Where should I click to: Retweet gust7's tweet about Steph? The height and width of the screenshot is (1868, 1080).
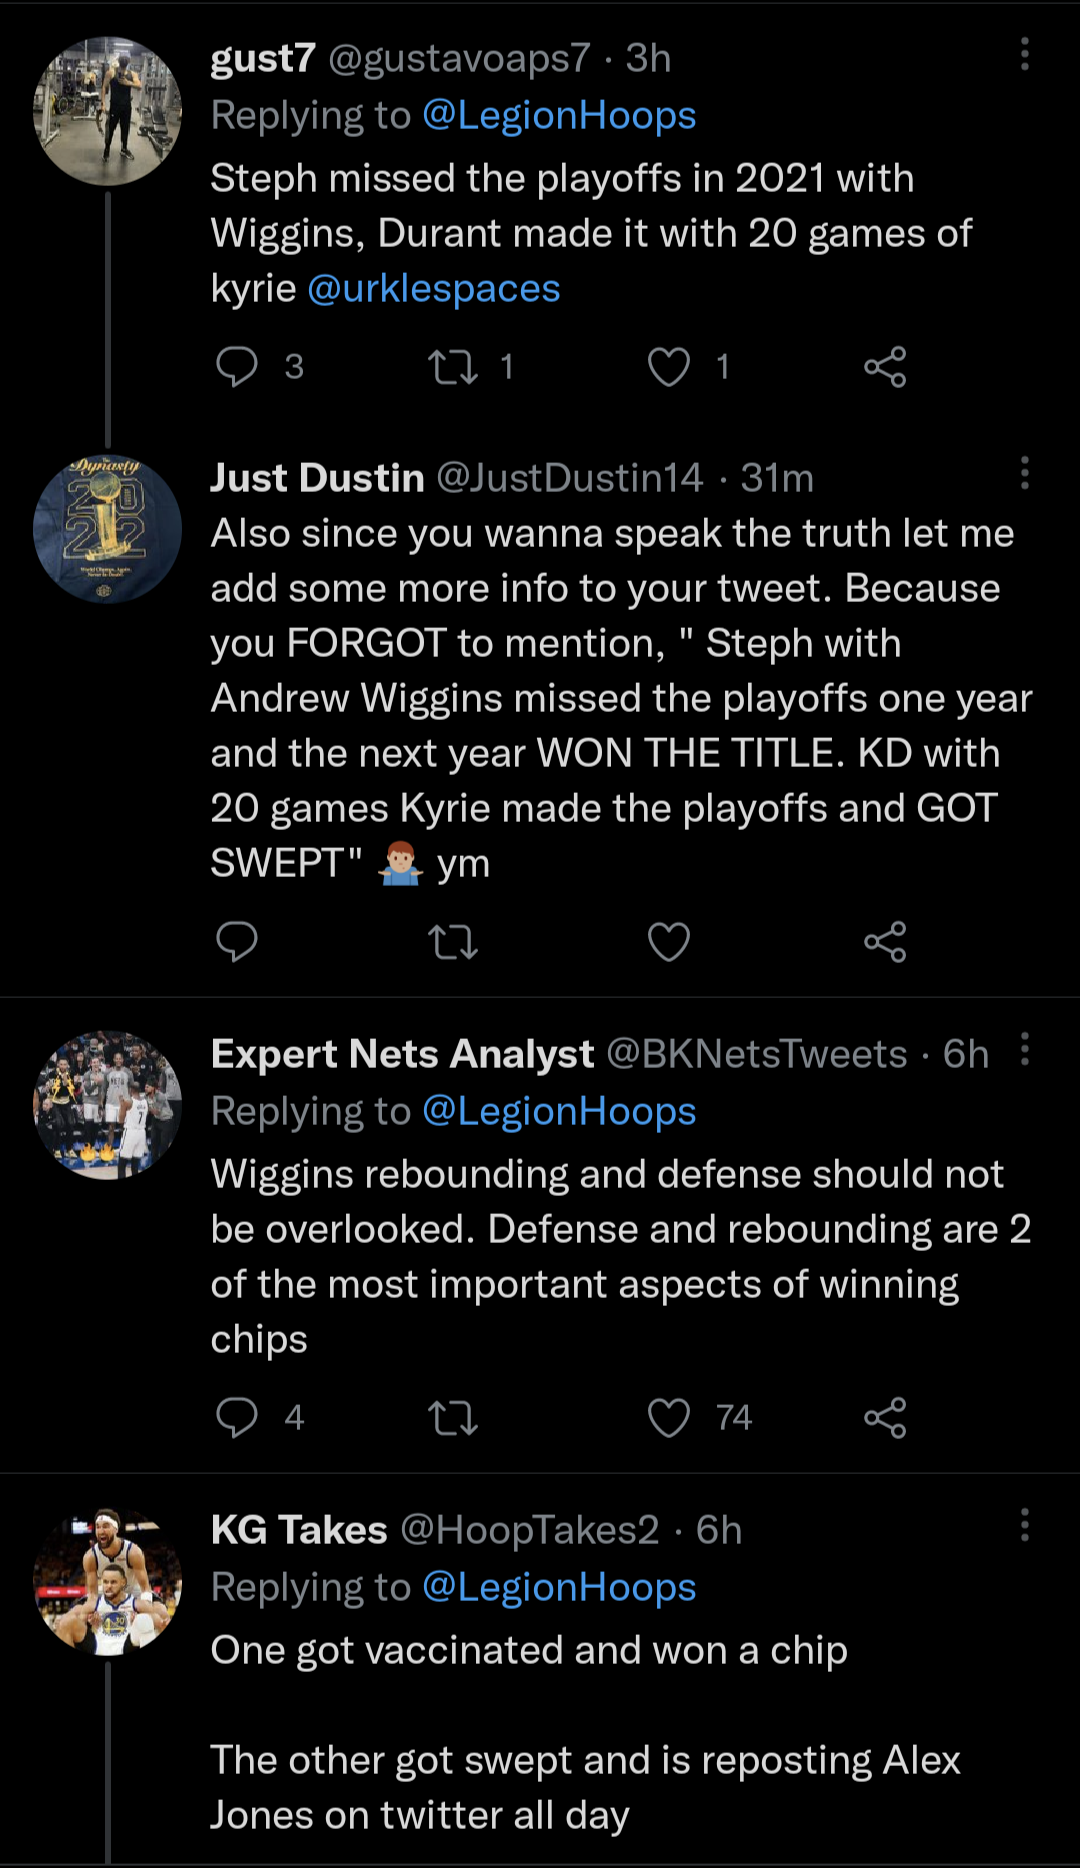coord(453,367)
